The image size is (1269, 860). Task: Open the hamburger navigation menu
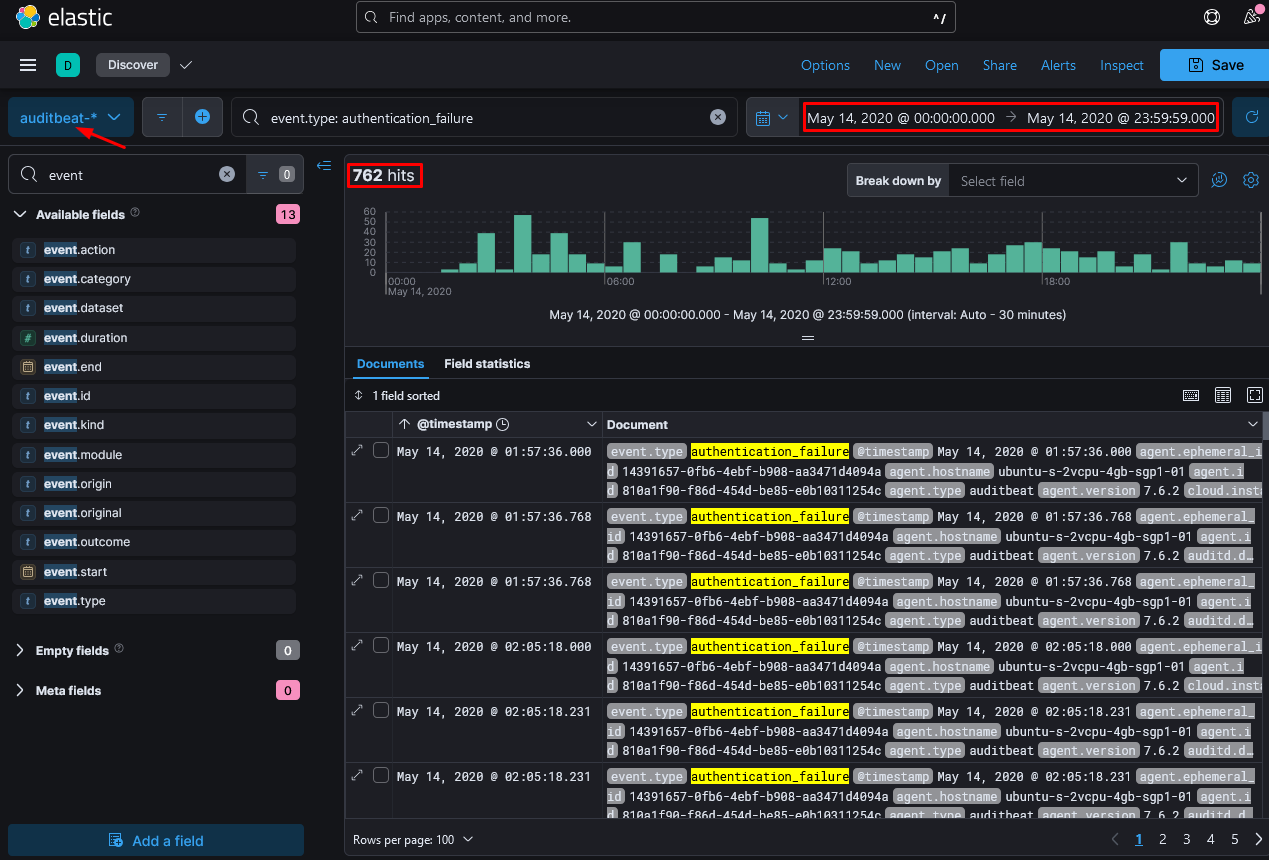[x=28, y=65]
